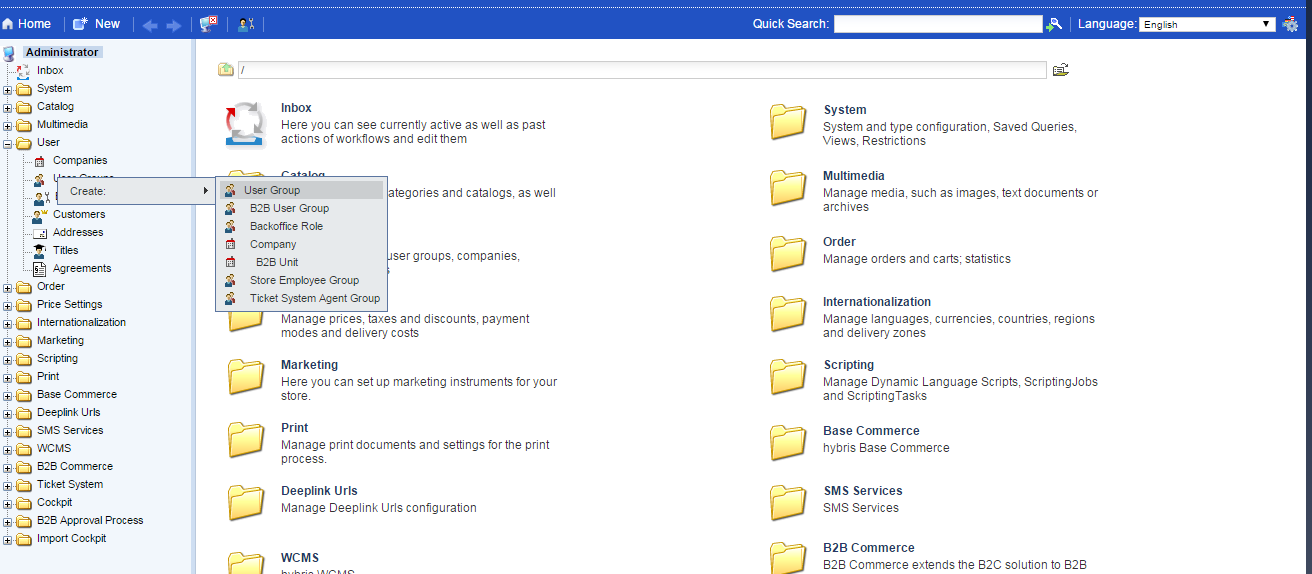This screenshot has height=574, width=1312.
Task: Open the Inbox workflow icon in main pane
Action: pos(246,124)
